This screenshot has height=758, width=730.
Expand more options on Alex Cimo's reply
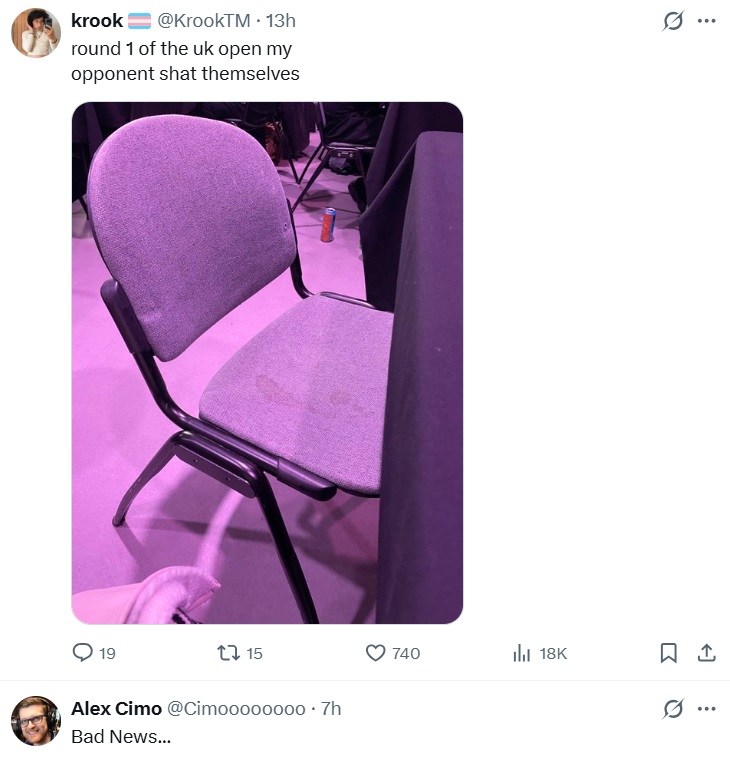pyautogui.click(x=706, y=709)
